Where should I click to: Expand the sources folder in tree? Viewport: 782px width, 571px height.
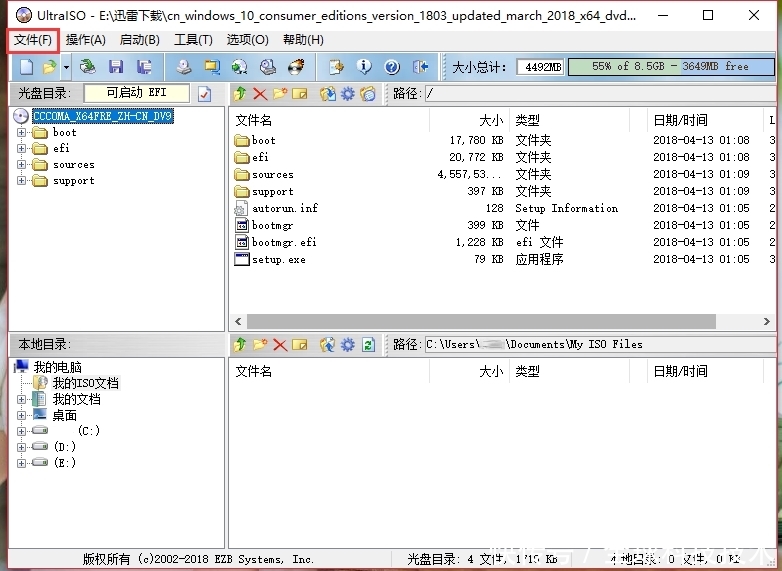point(21,165)
